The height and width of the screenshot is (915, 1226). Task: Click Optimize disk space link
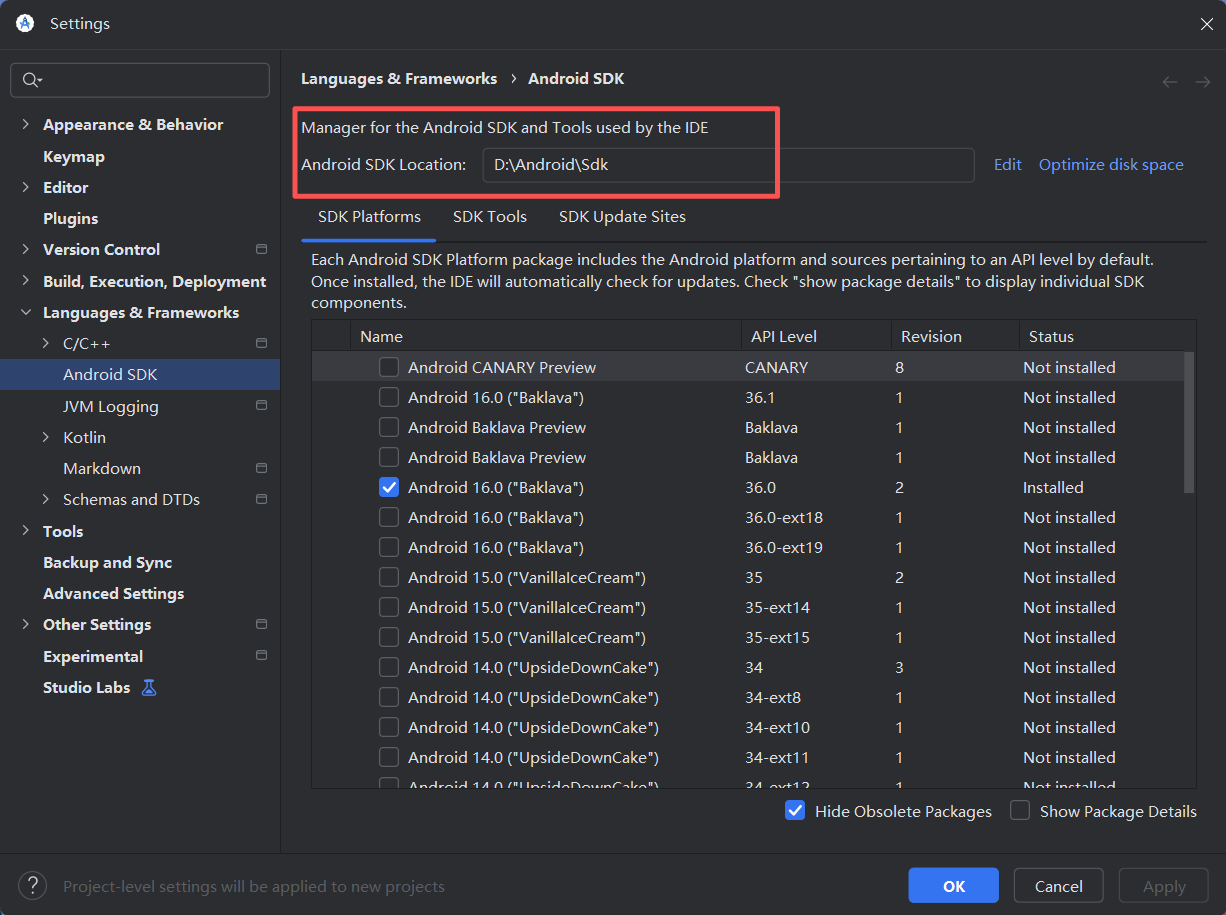(1111, 164)
